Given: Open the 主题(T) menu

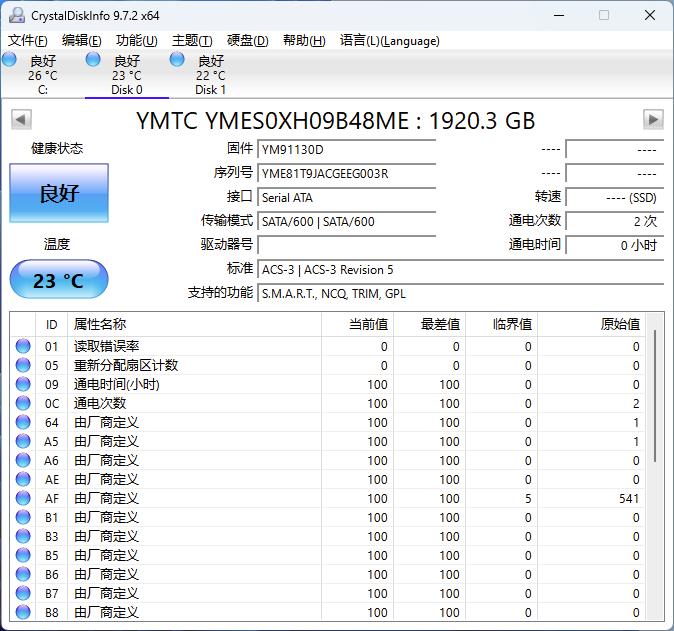Looking at the screenshot, I should tap(191, 41).
